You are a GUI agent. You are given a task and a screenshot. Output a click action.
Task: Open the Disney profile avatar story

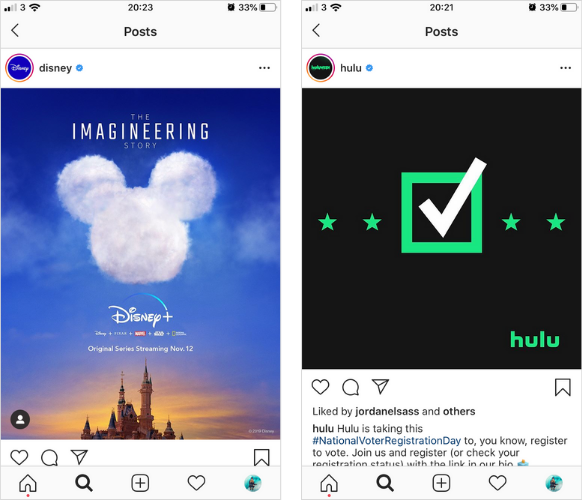pos(19,68)
